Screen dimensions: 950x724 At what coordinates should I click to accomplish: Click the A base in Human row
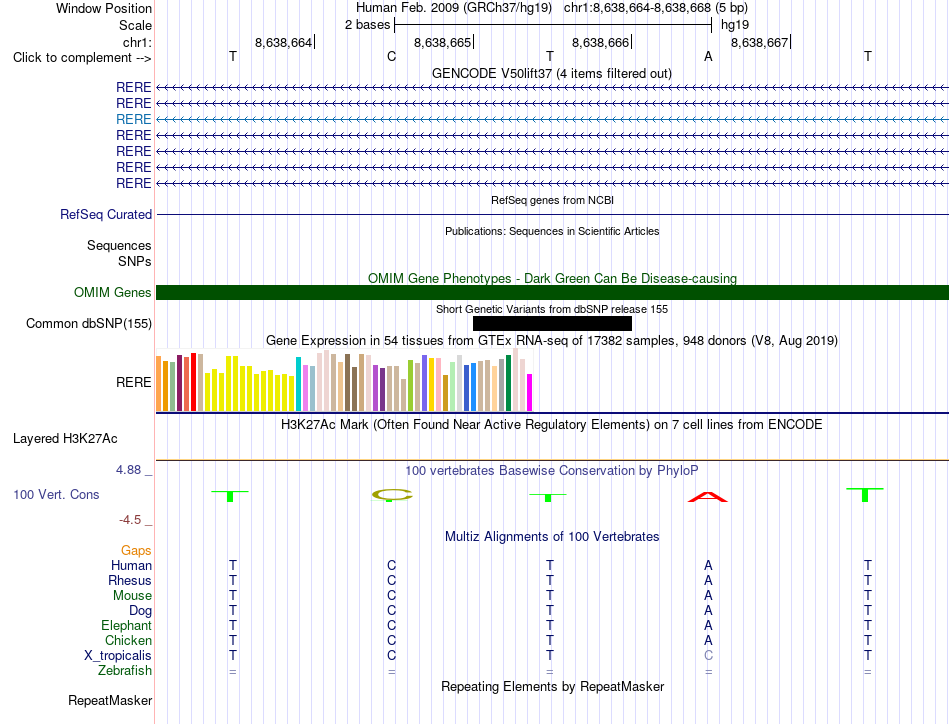(x=708, y=565)
